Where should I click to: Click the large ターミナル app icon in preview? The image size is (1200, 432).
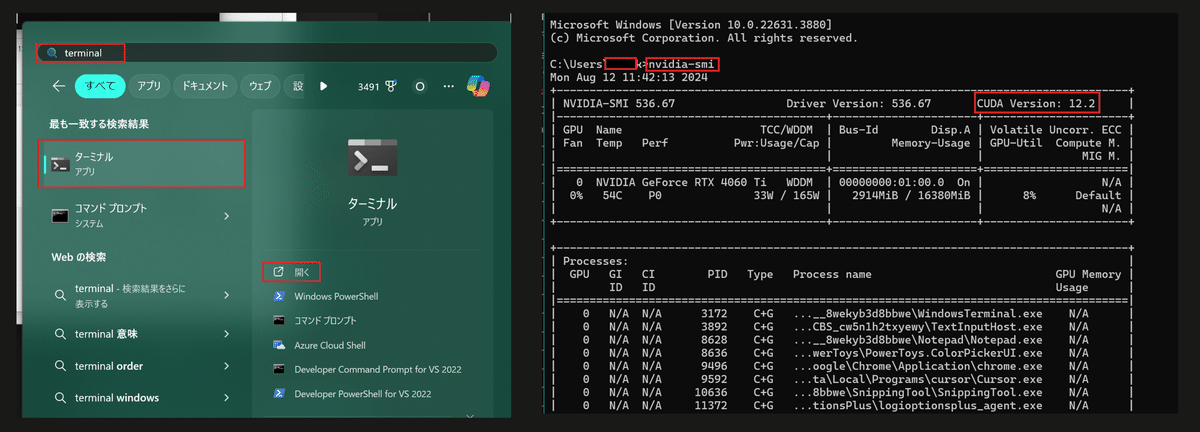click(x=372, y=159)
